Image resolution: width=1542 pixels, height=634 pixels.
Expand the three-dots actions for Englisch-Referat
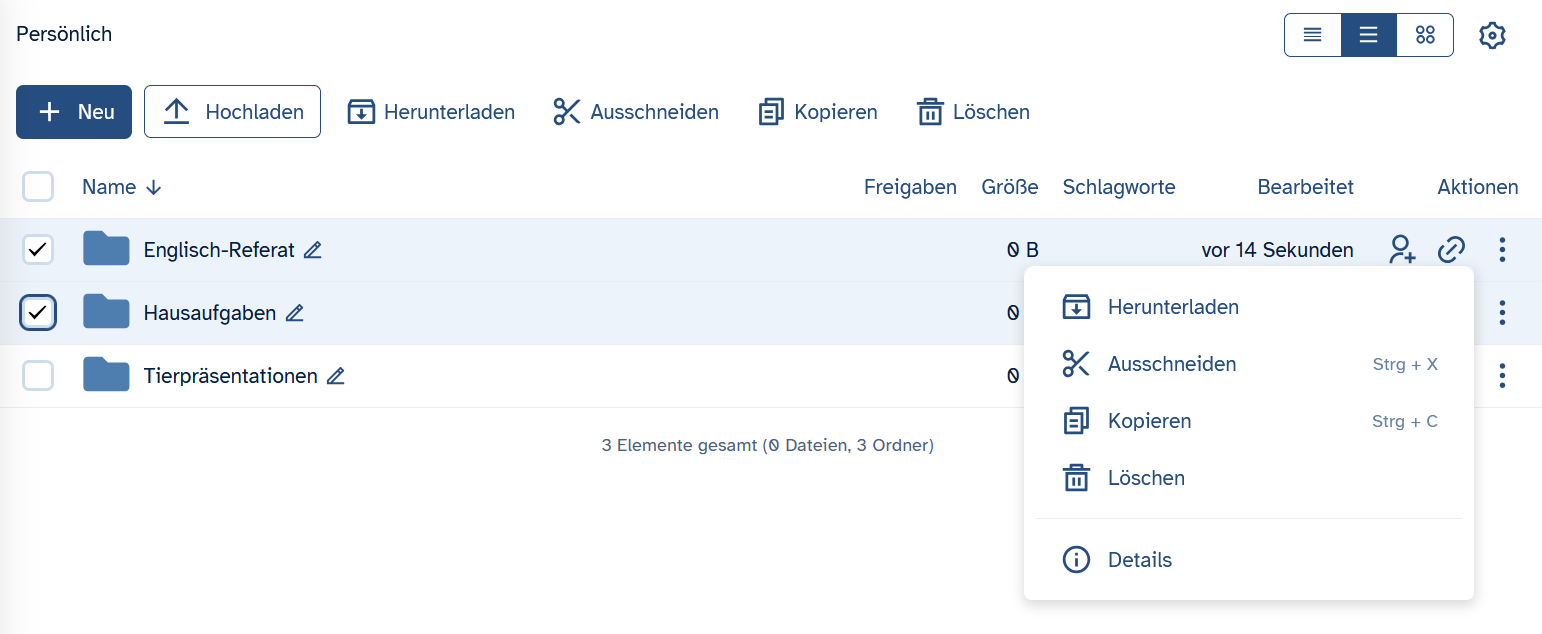(1502, 250)
